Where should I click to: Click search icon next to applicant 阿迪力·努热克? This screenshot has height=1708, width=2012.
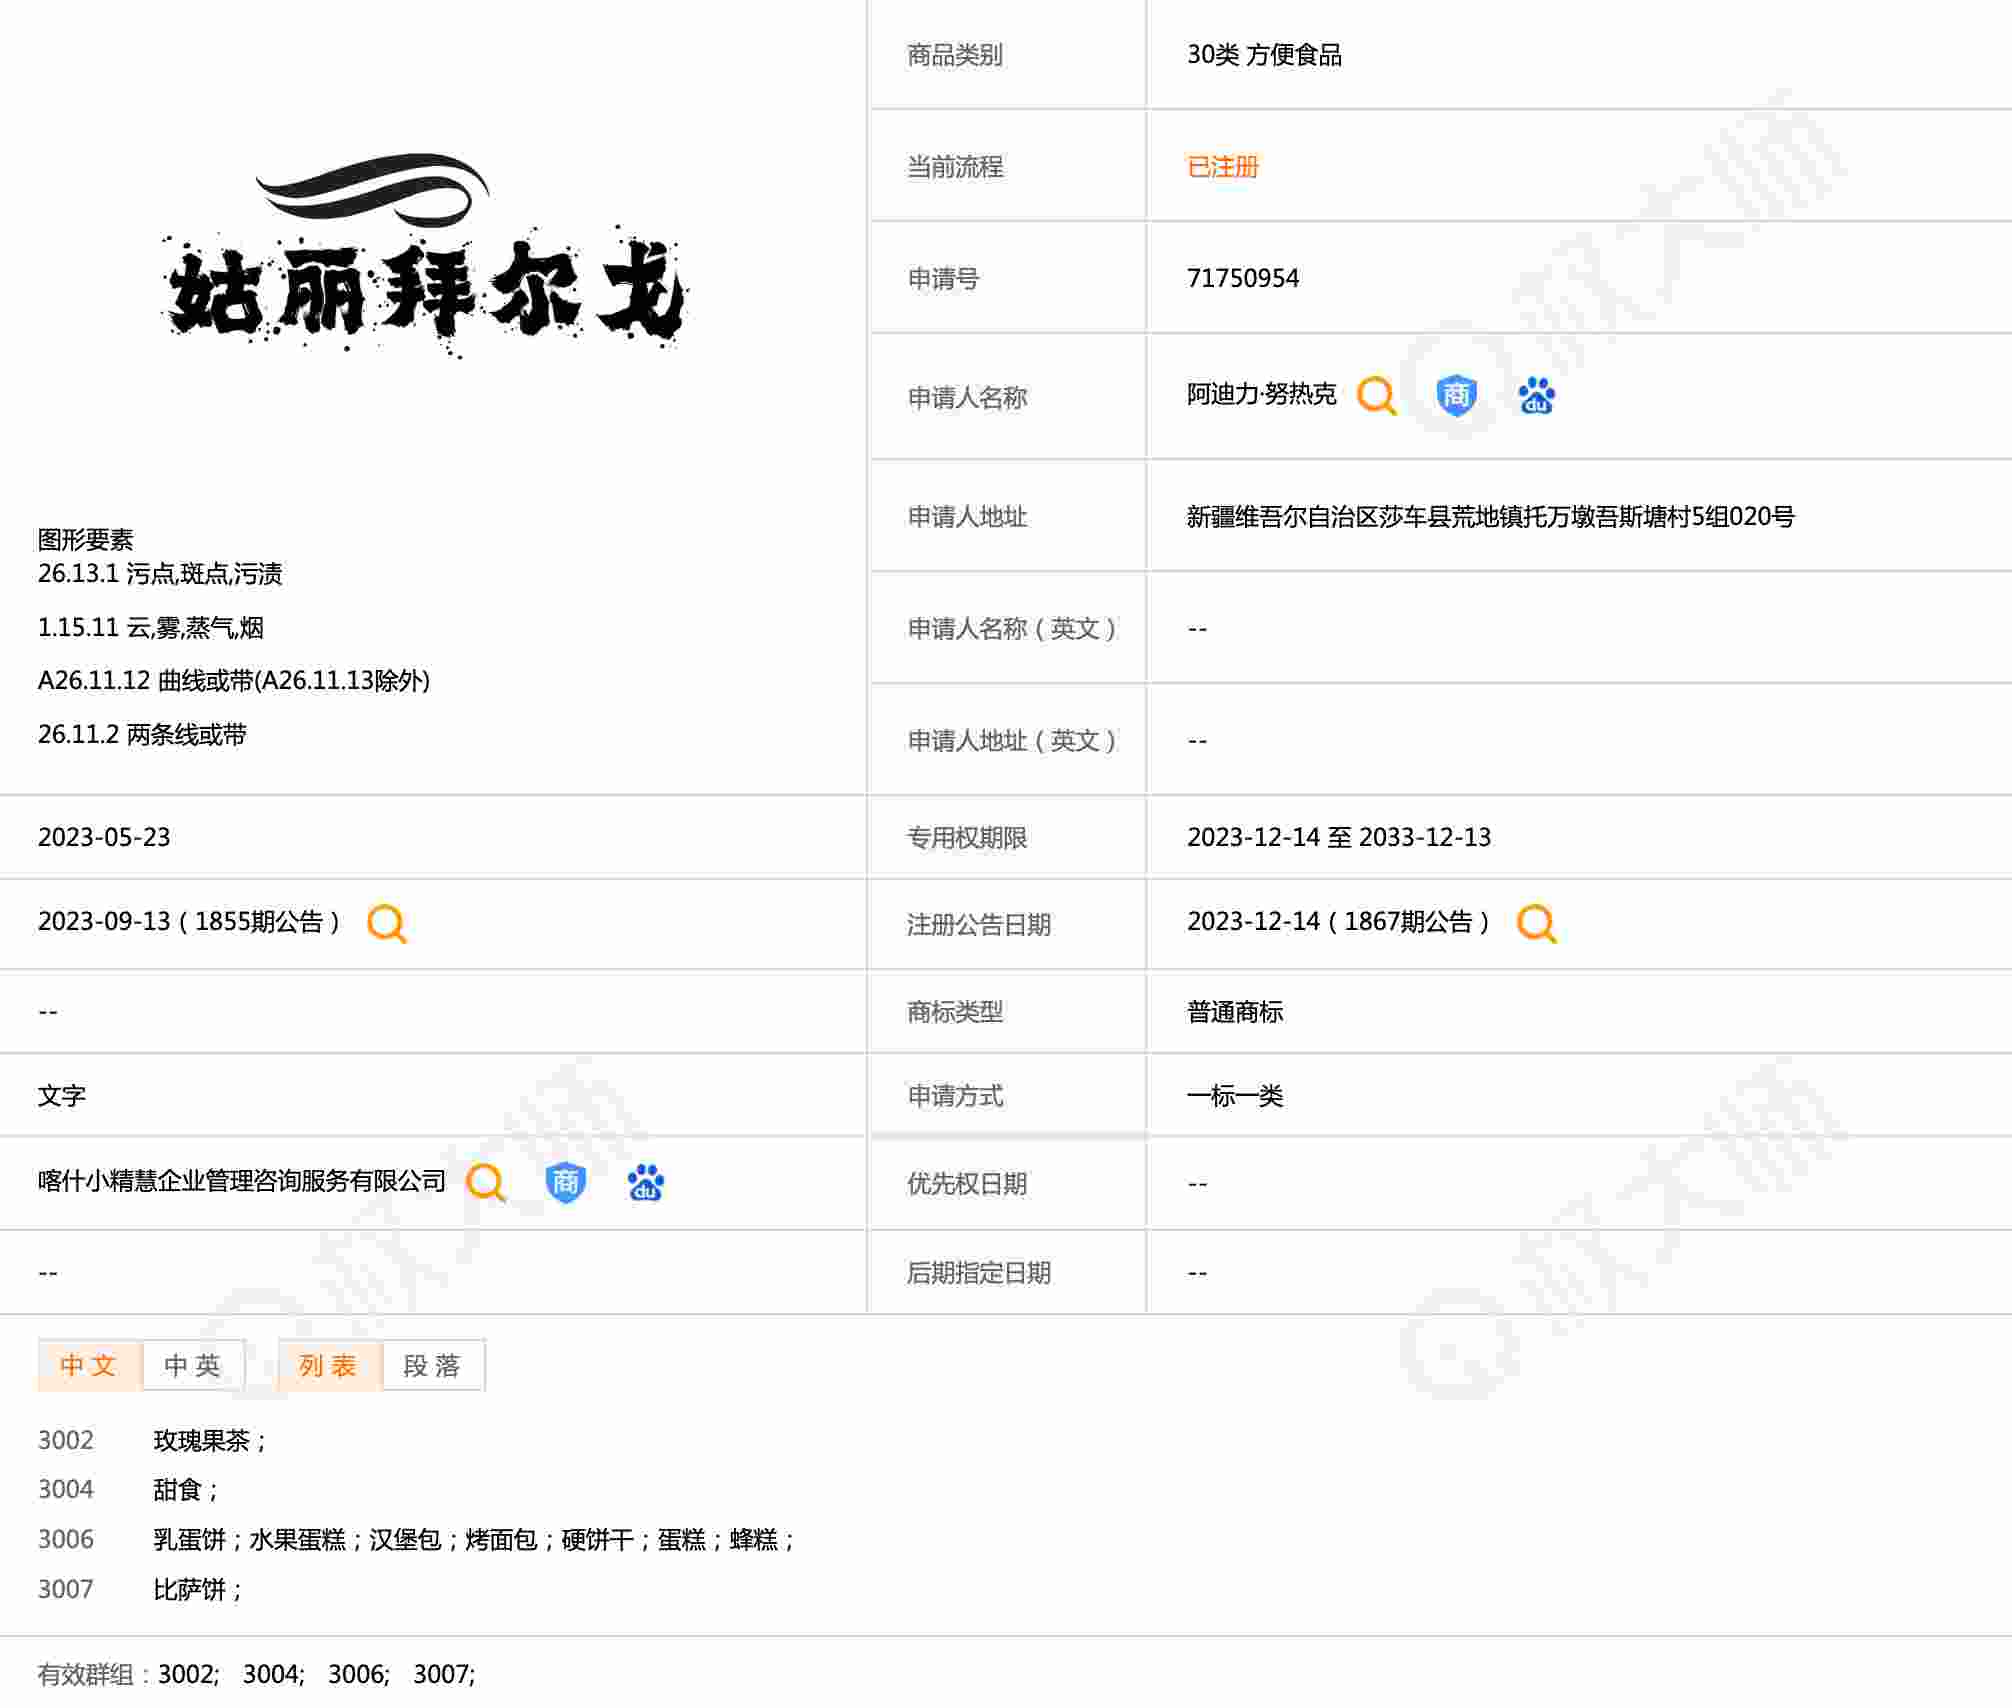pyautogui.click(x=1376, y=395)
